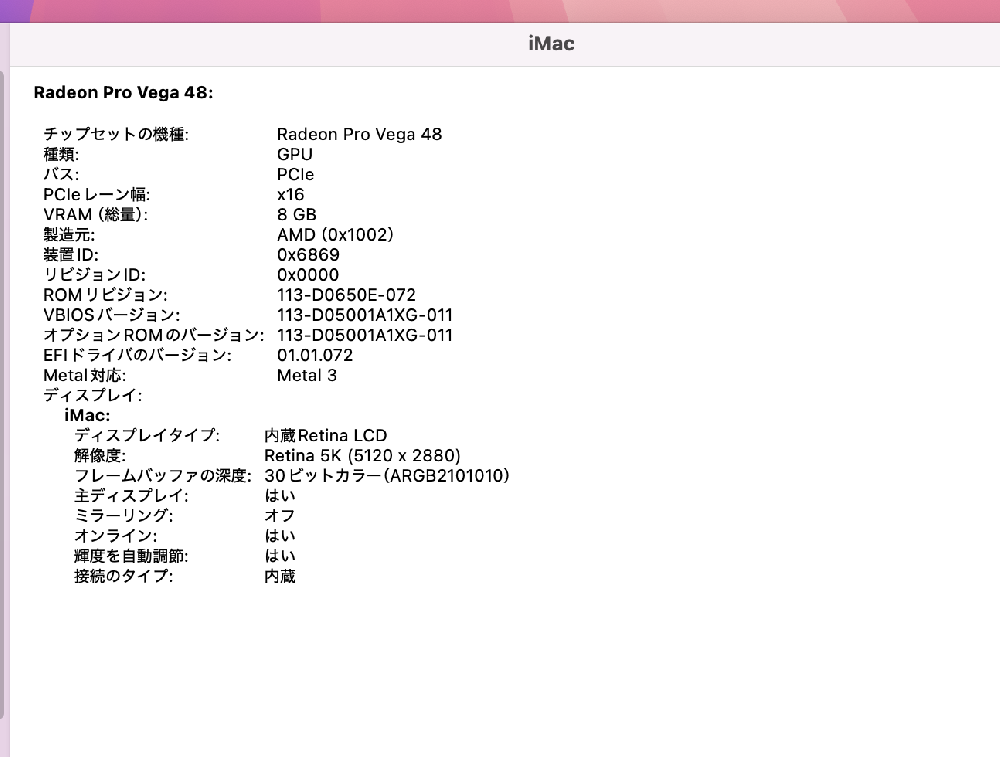Screen dimensions: 1000x757
Task: Select the vendor value AMD (0x1002)
Action: [335, 235]
